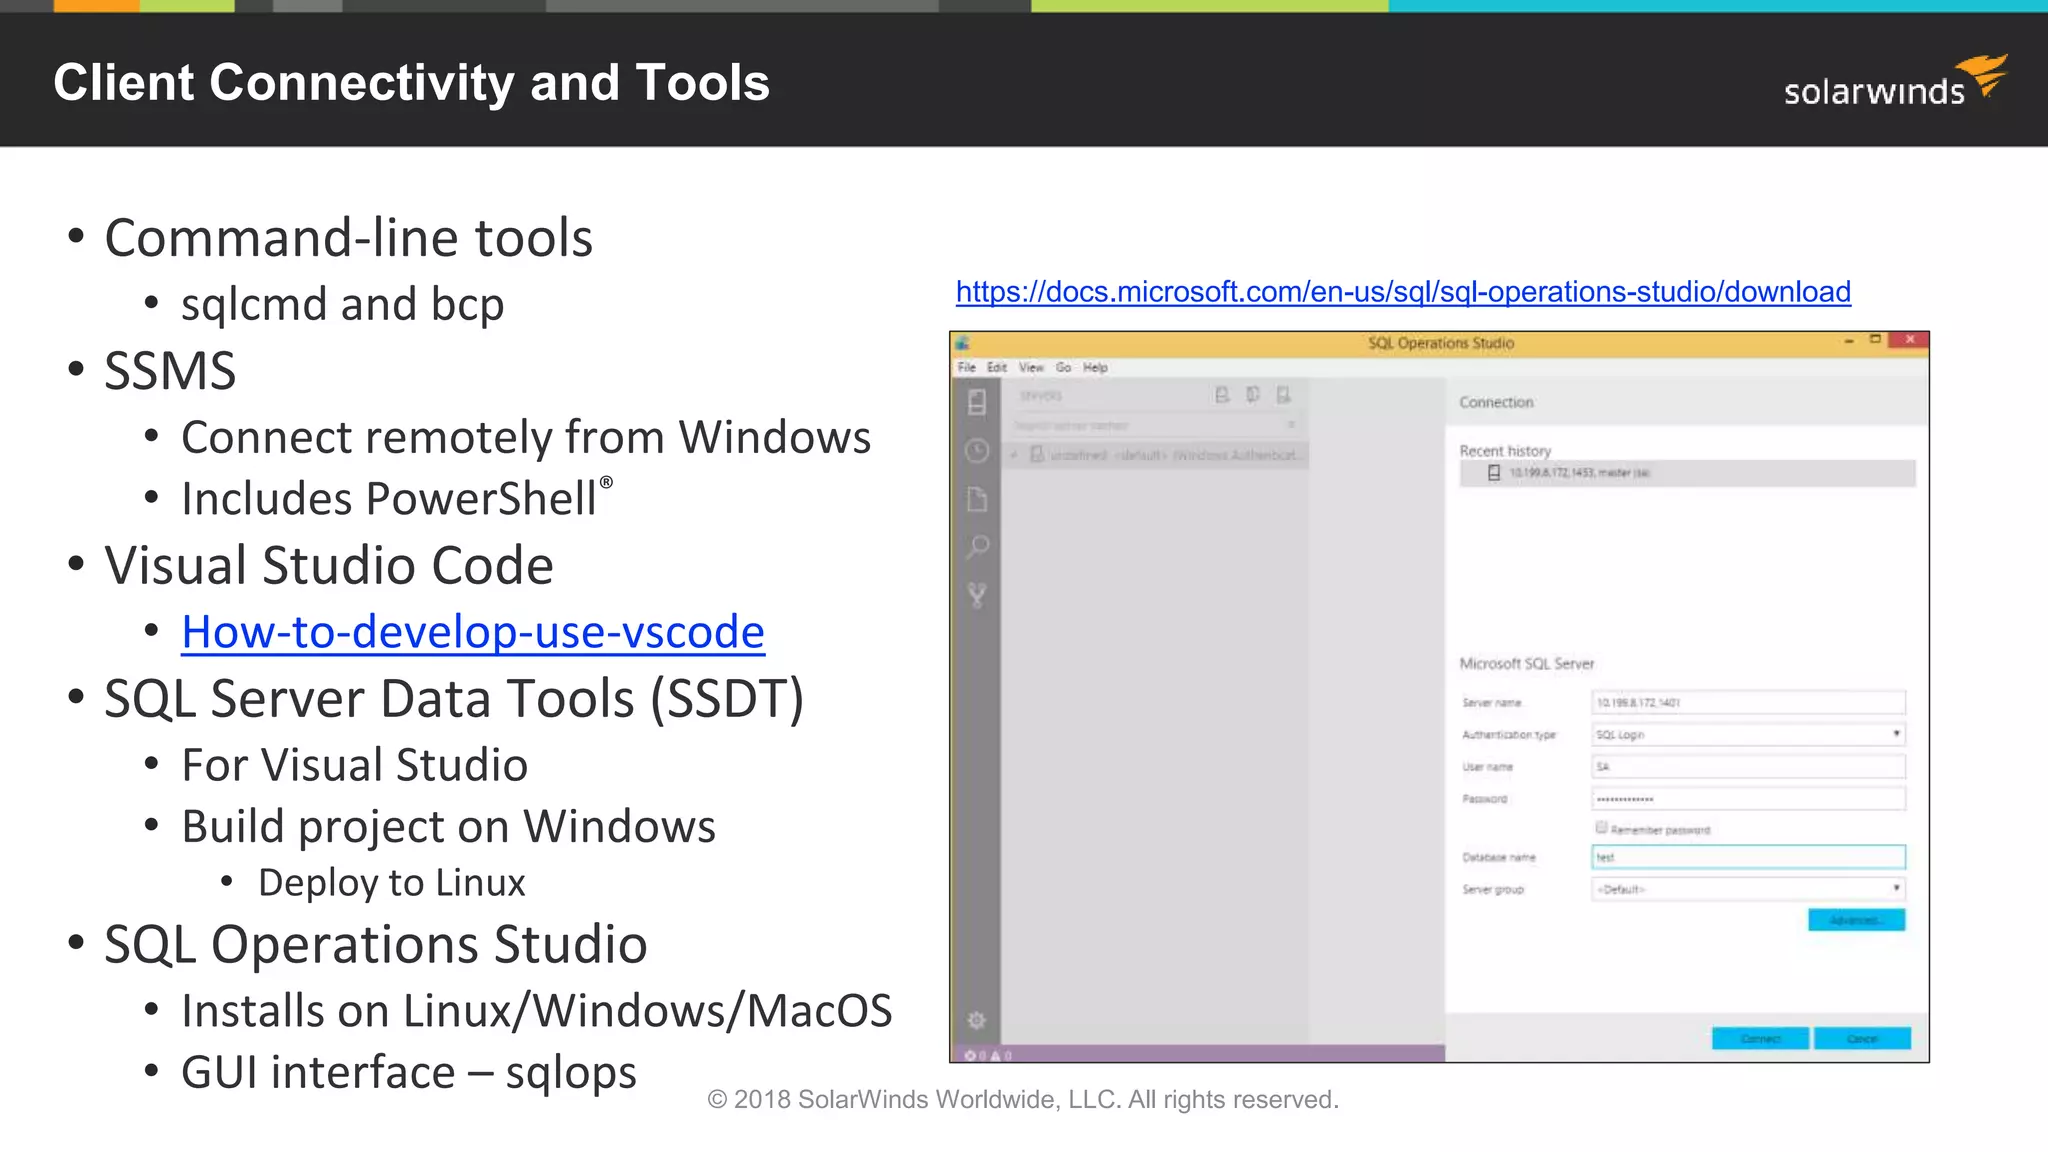Open the Task History clock icon
Screen dimensions: 2048x1152
977,451
